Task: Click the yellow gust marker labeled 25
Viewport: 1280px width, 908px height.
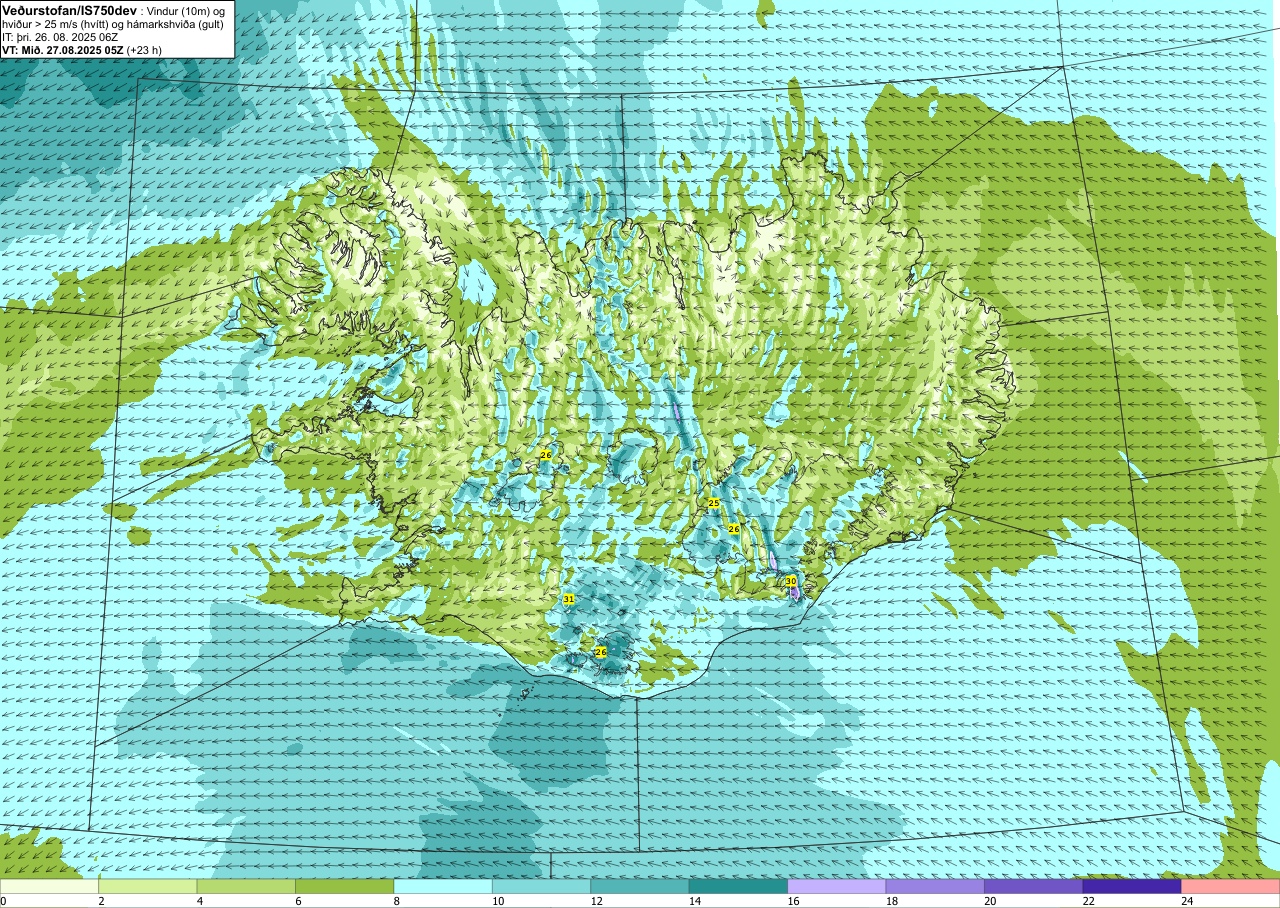Action: [713, 503]
